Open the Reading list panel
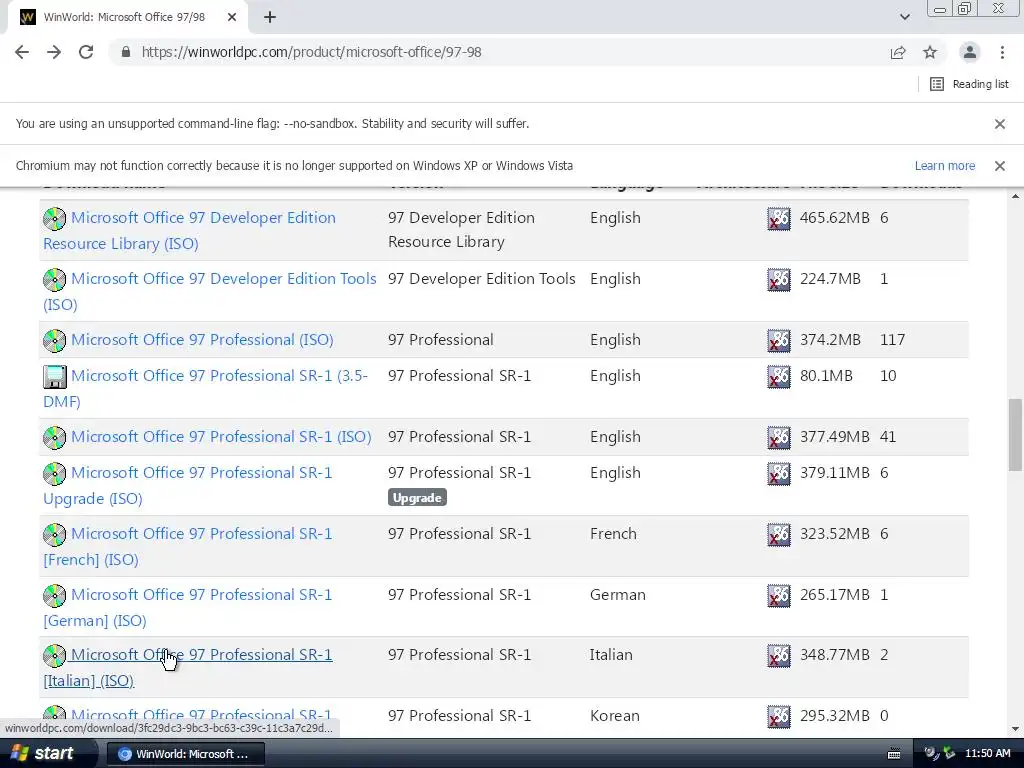The image size is (1024, 768). tap(969, 84)
